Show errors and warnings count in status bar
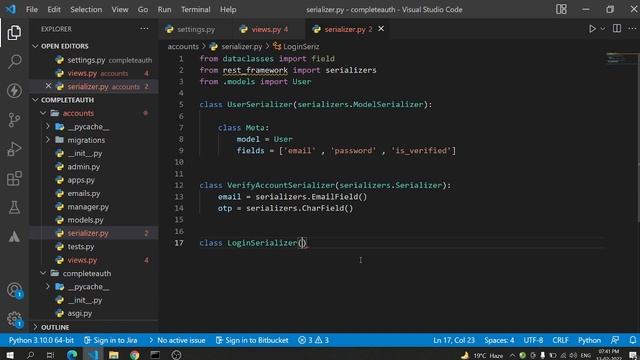The image size is (640, 360). 313,340
